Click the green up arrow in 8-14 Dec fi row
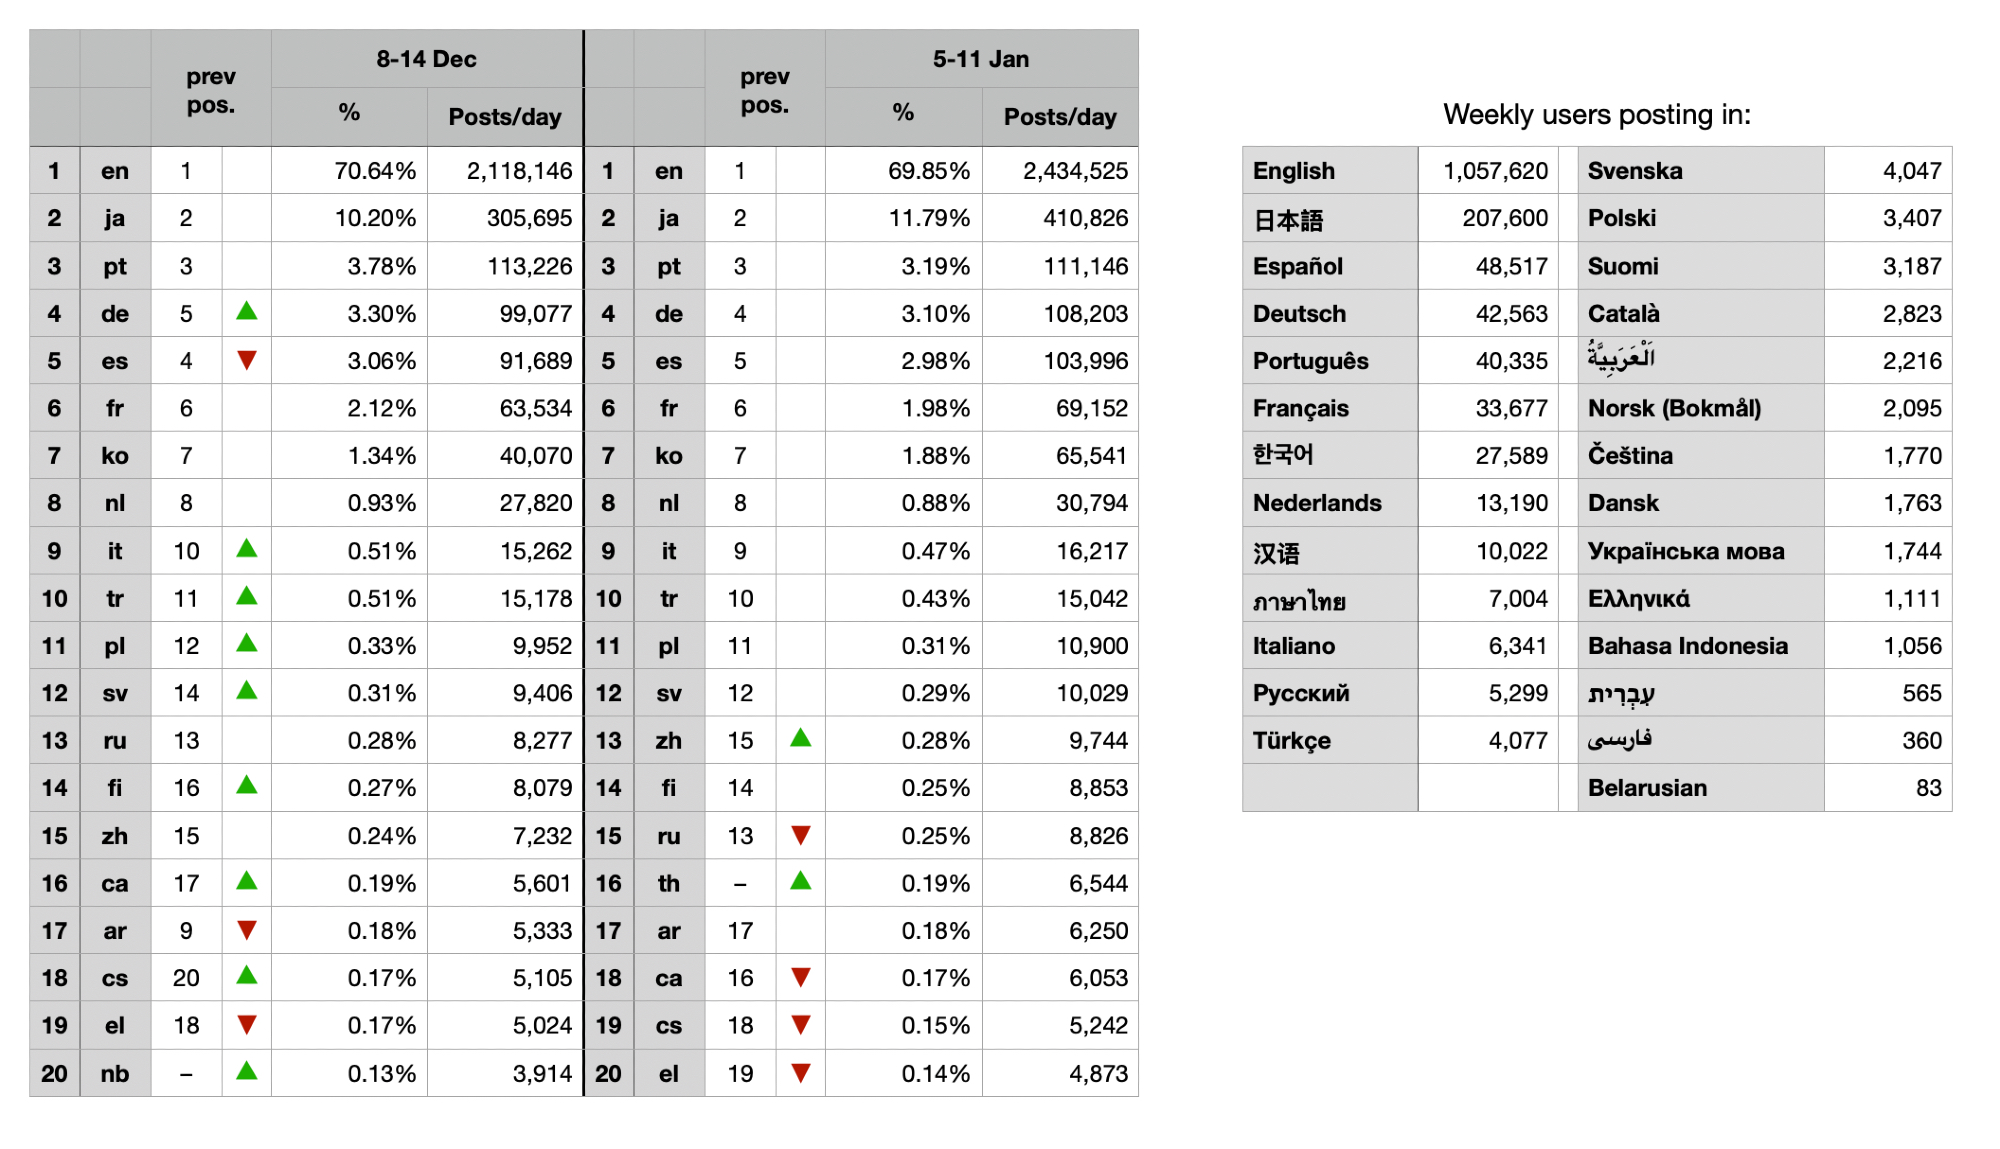This screenshot has height=1149, width=2000. [246, 786]
